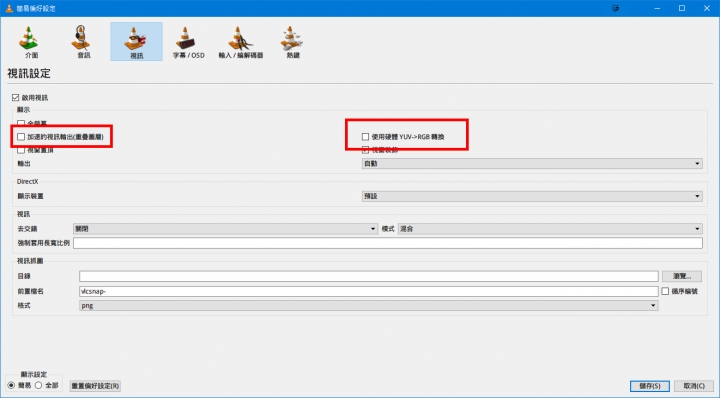The image size is (720, 398).
Task: Click the 視訊抓圖 group label
Action: [x=30, y=261]
